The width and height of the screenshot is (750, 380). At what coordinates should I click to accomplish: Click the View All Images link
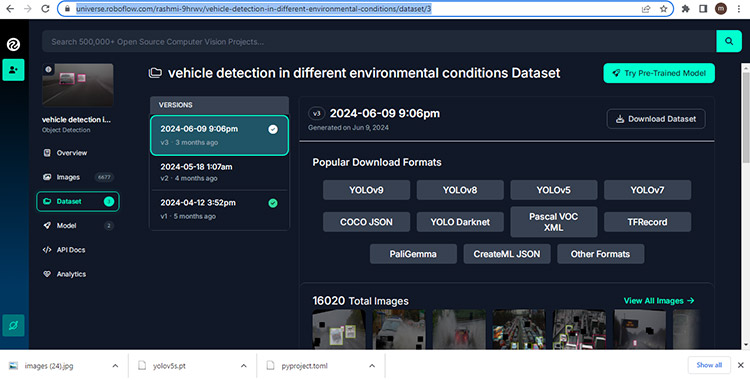coord(659,301)
